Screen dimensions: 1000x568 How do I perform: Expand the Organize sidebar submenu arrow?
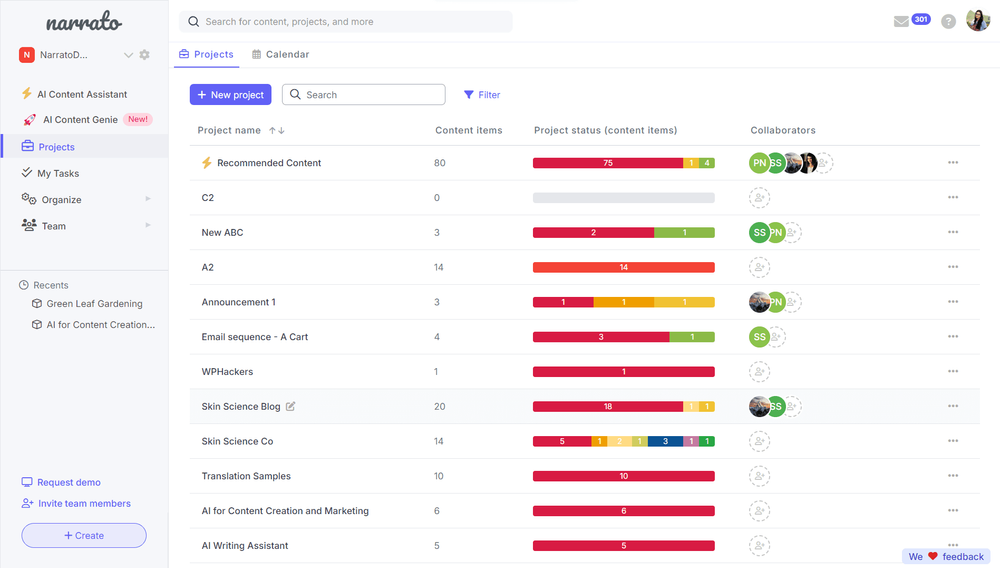point(148,199)
